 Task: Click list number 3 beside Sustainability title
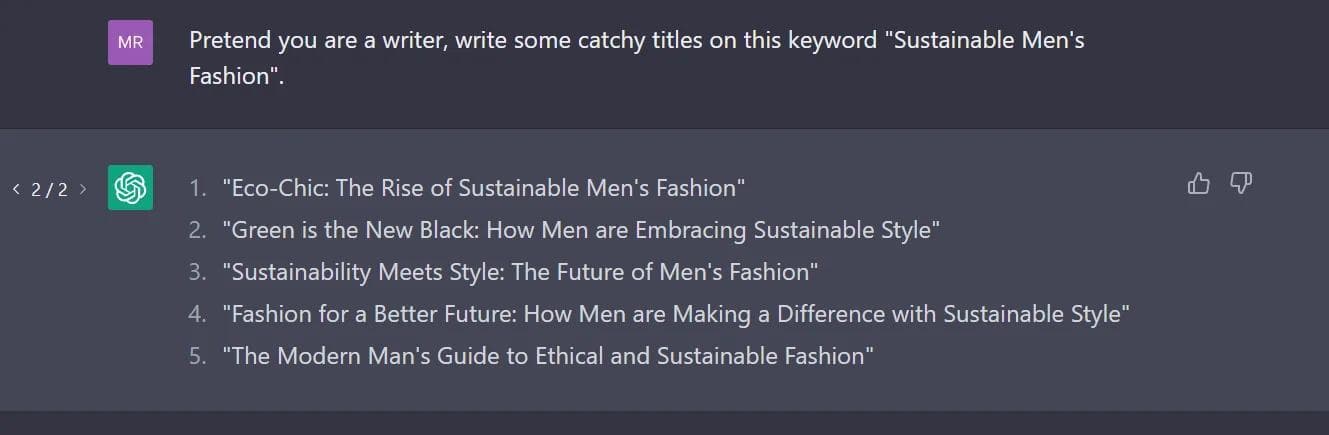198,272
